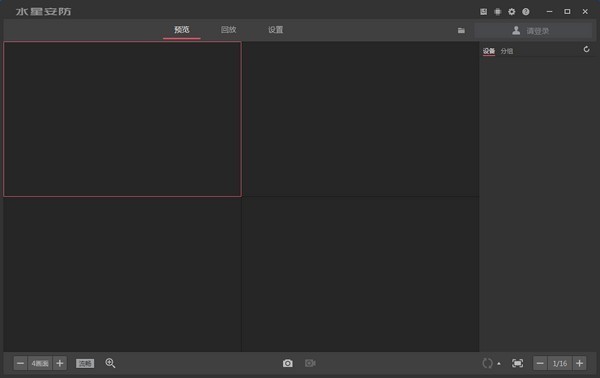Start recording with the video camera icon
This screenshot has height=378, width=600.
(x=310, y=363)
